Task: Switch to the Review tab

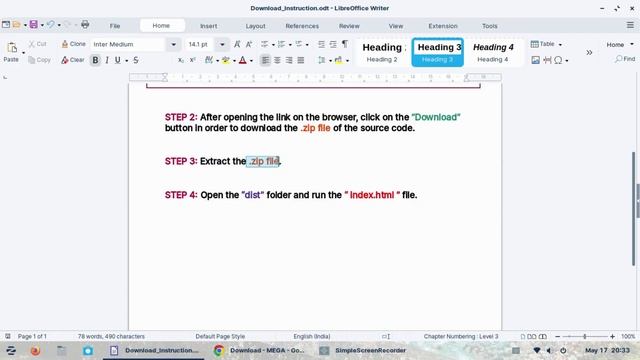Action: point(349,26)
